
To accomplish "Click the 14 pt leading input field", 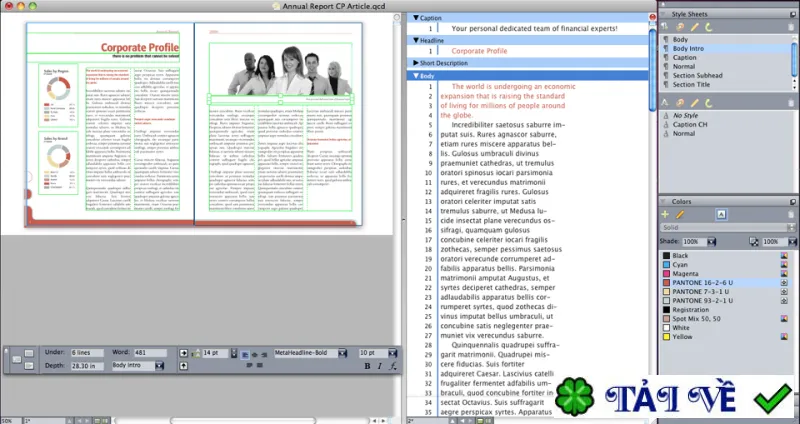I will click(215, 353).
